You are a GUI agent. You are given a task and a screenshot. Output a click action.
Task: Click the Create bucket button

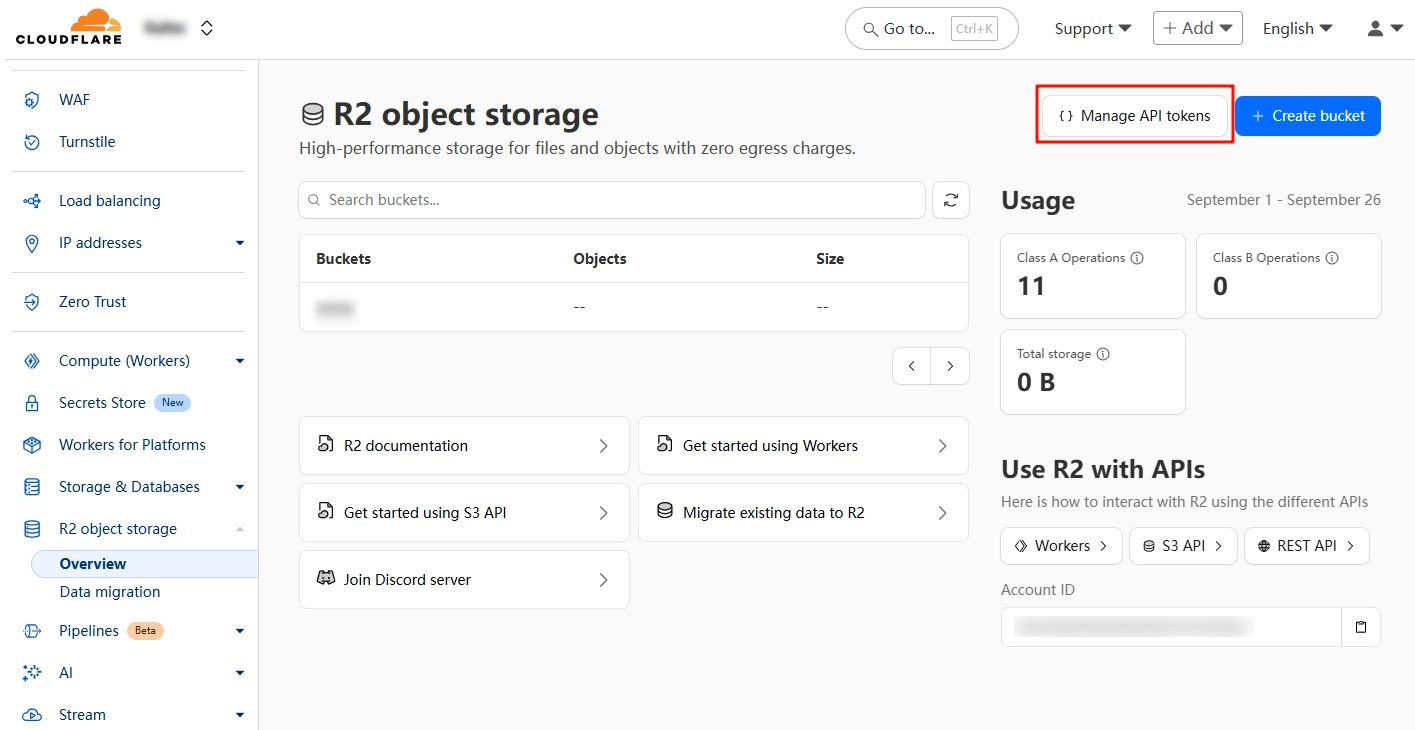point(1307,116)
